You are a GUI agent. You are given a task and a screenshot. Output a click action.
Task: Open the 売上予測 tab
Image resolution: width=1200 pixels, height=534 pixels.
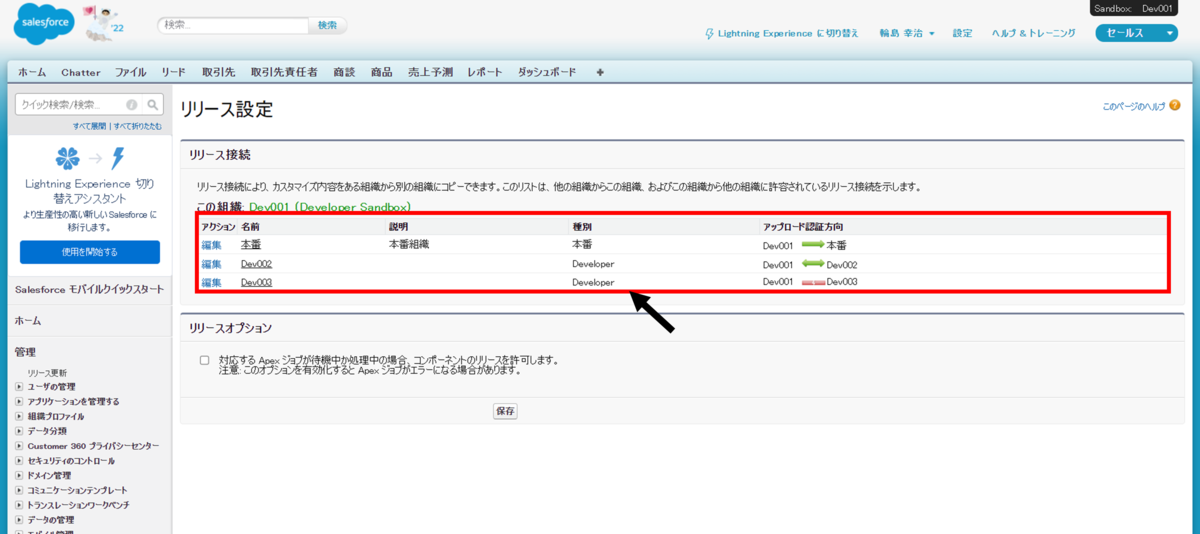point(430,72)
